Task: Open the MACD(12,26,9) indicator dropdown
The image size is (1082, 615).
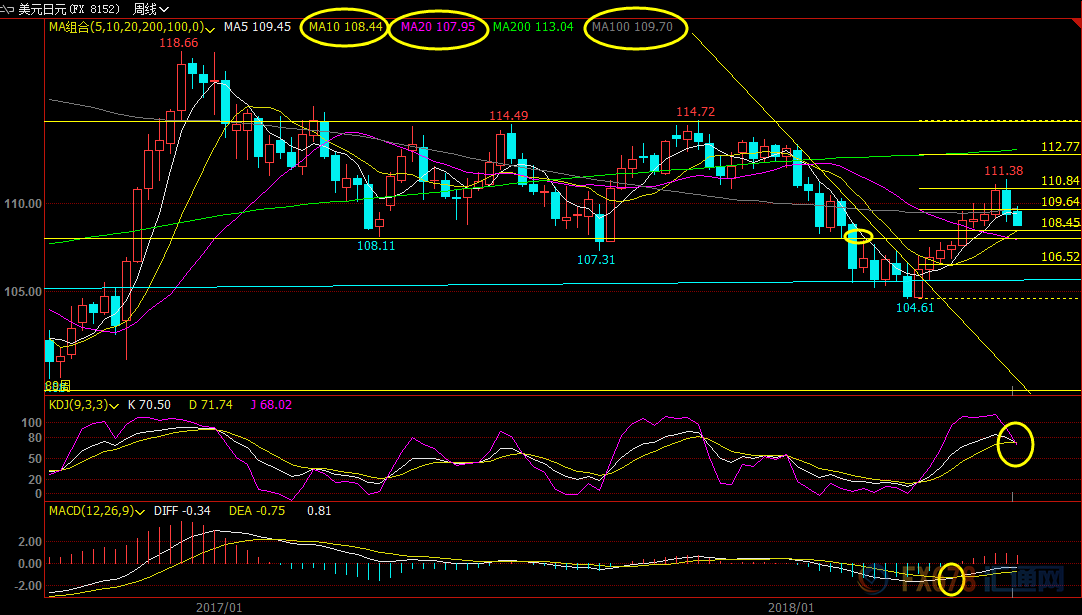Action: [142, 512]
